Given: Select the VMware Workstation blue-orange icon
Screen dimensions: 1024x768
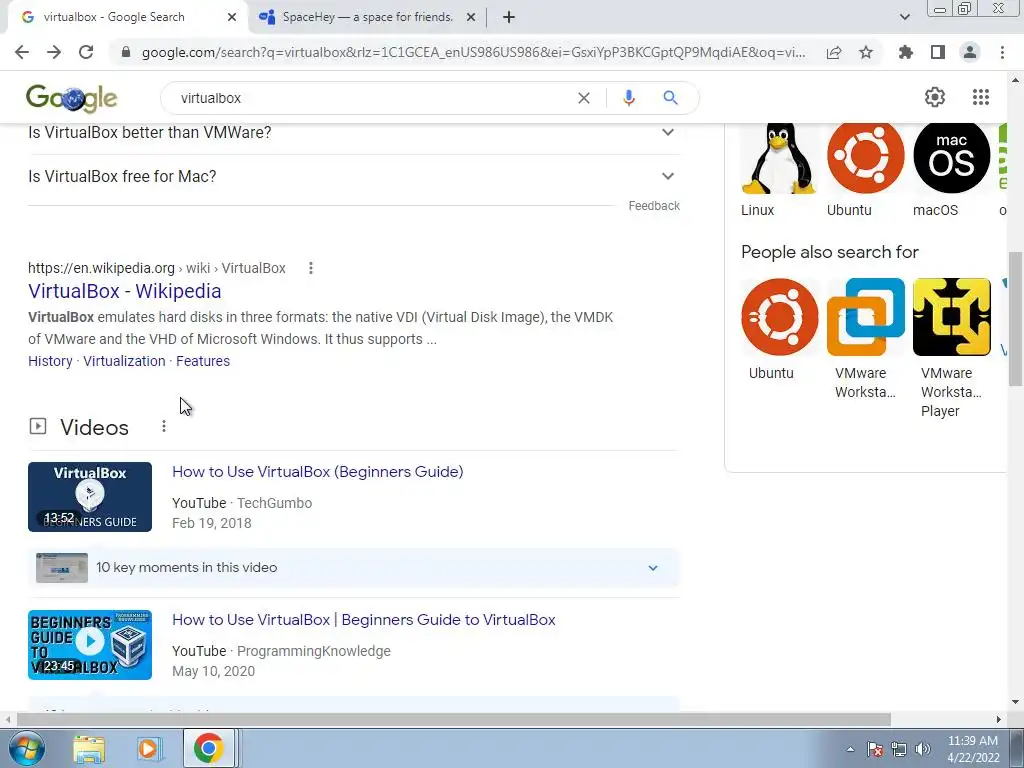Looking at the screenshot, I should click(865, 317).
